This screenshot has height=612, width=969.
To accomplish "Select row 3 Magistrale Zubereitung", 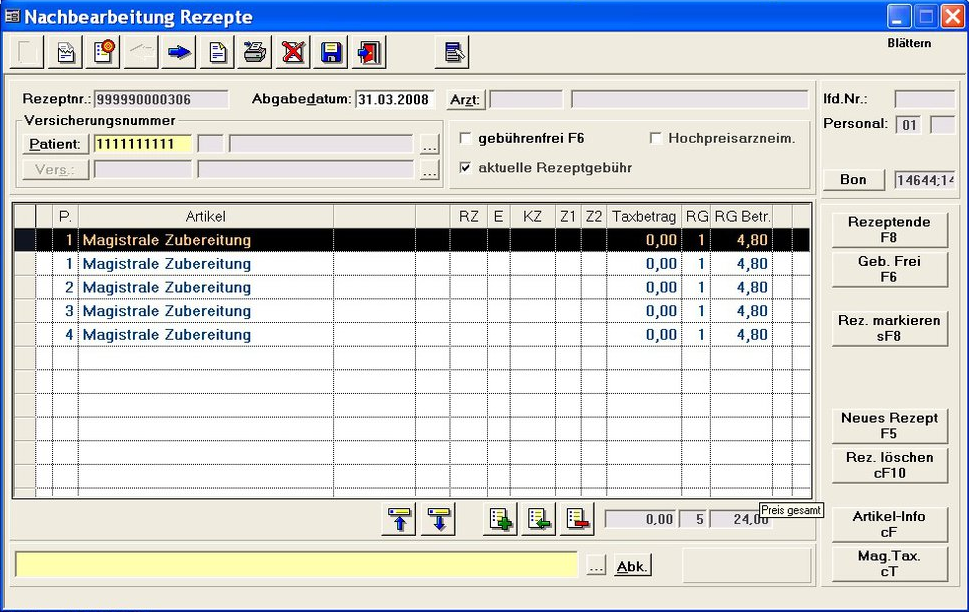I will click(166, 311).
